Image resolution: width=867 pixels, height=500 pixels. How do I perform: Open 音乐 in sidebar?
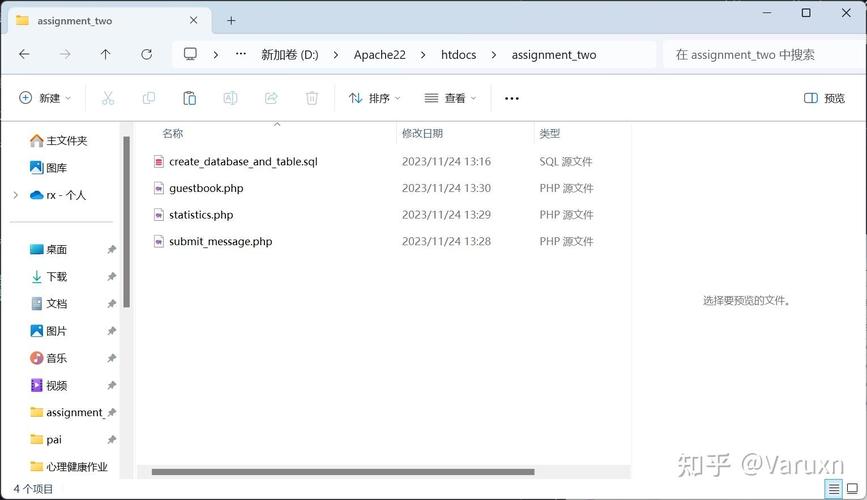[x=48, y=358]
